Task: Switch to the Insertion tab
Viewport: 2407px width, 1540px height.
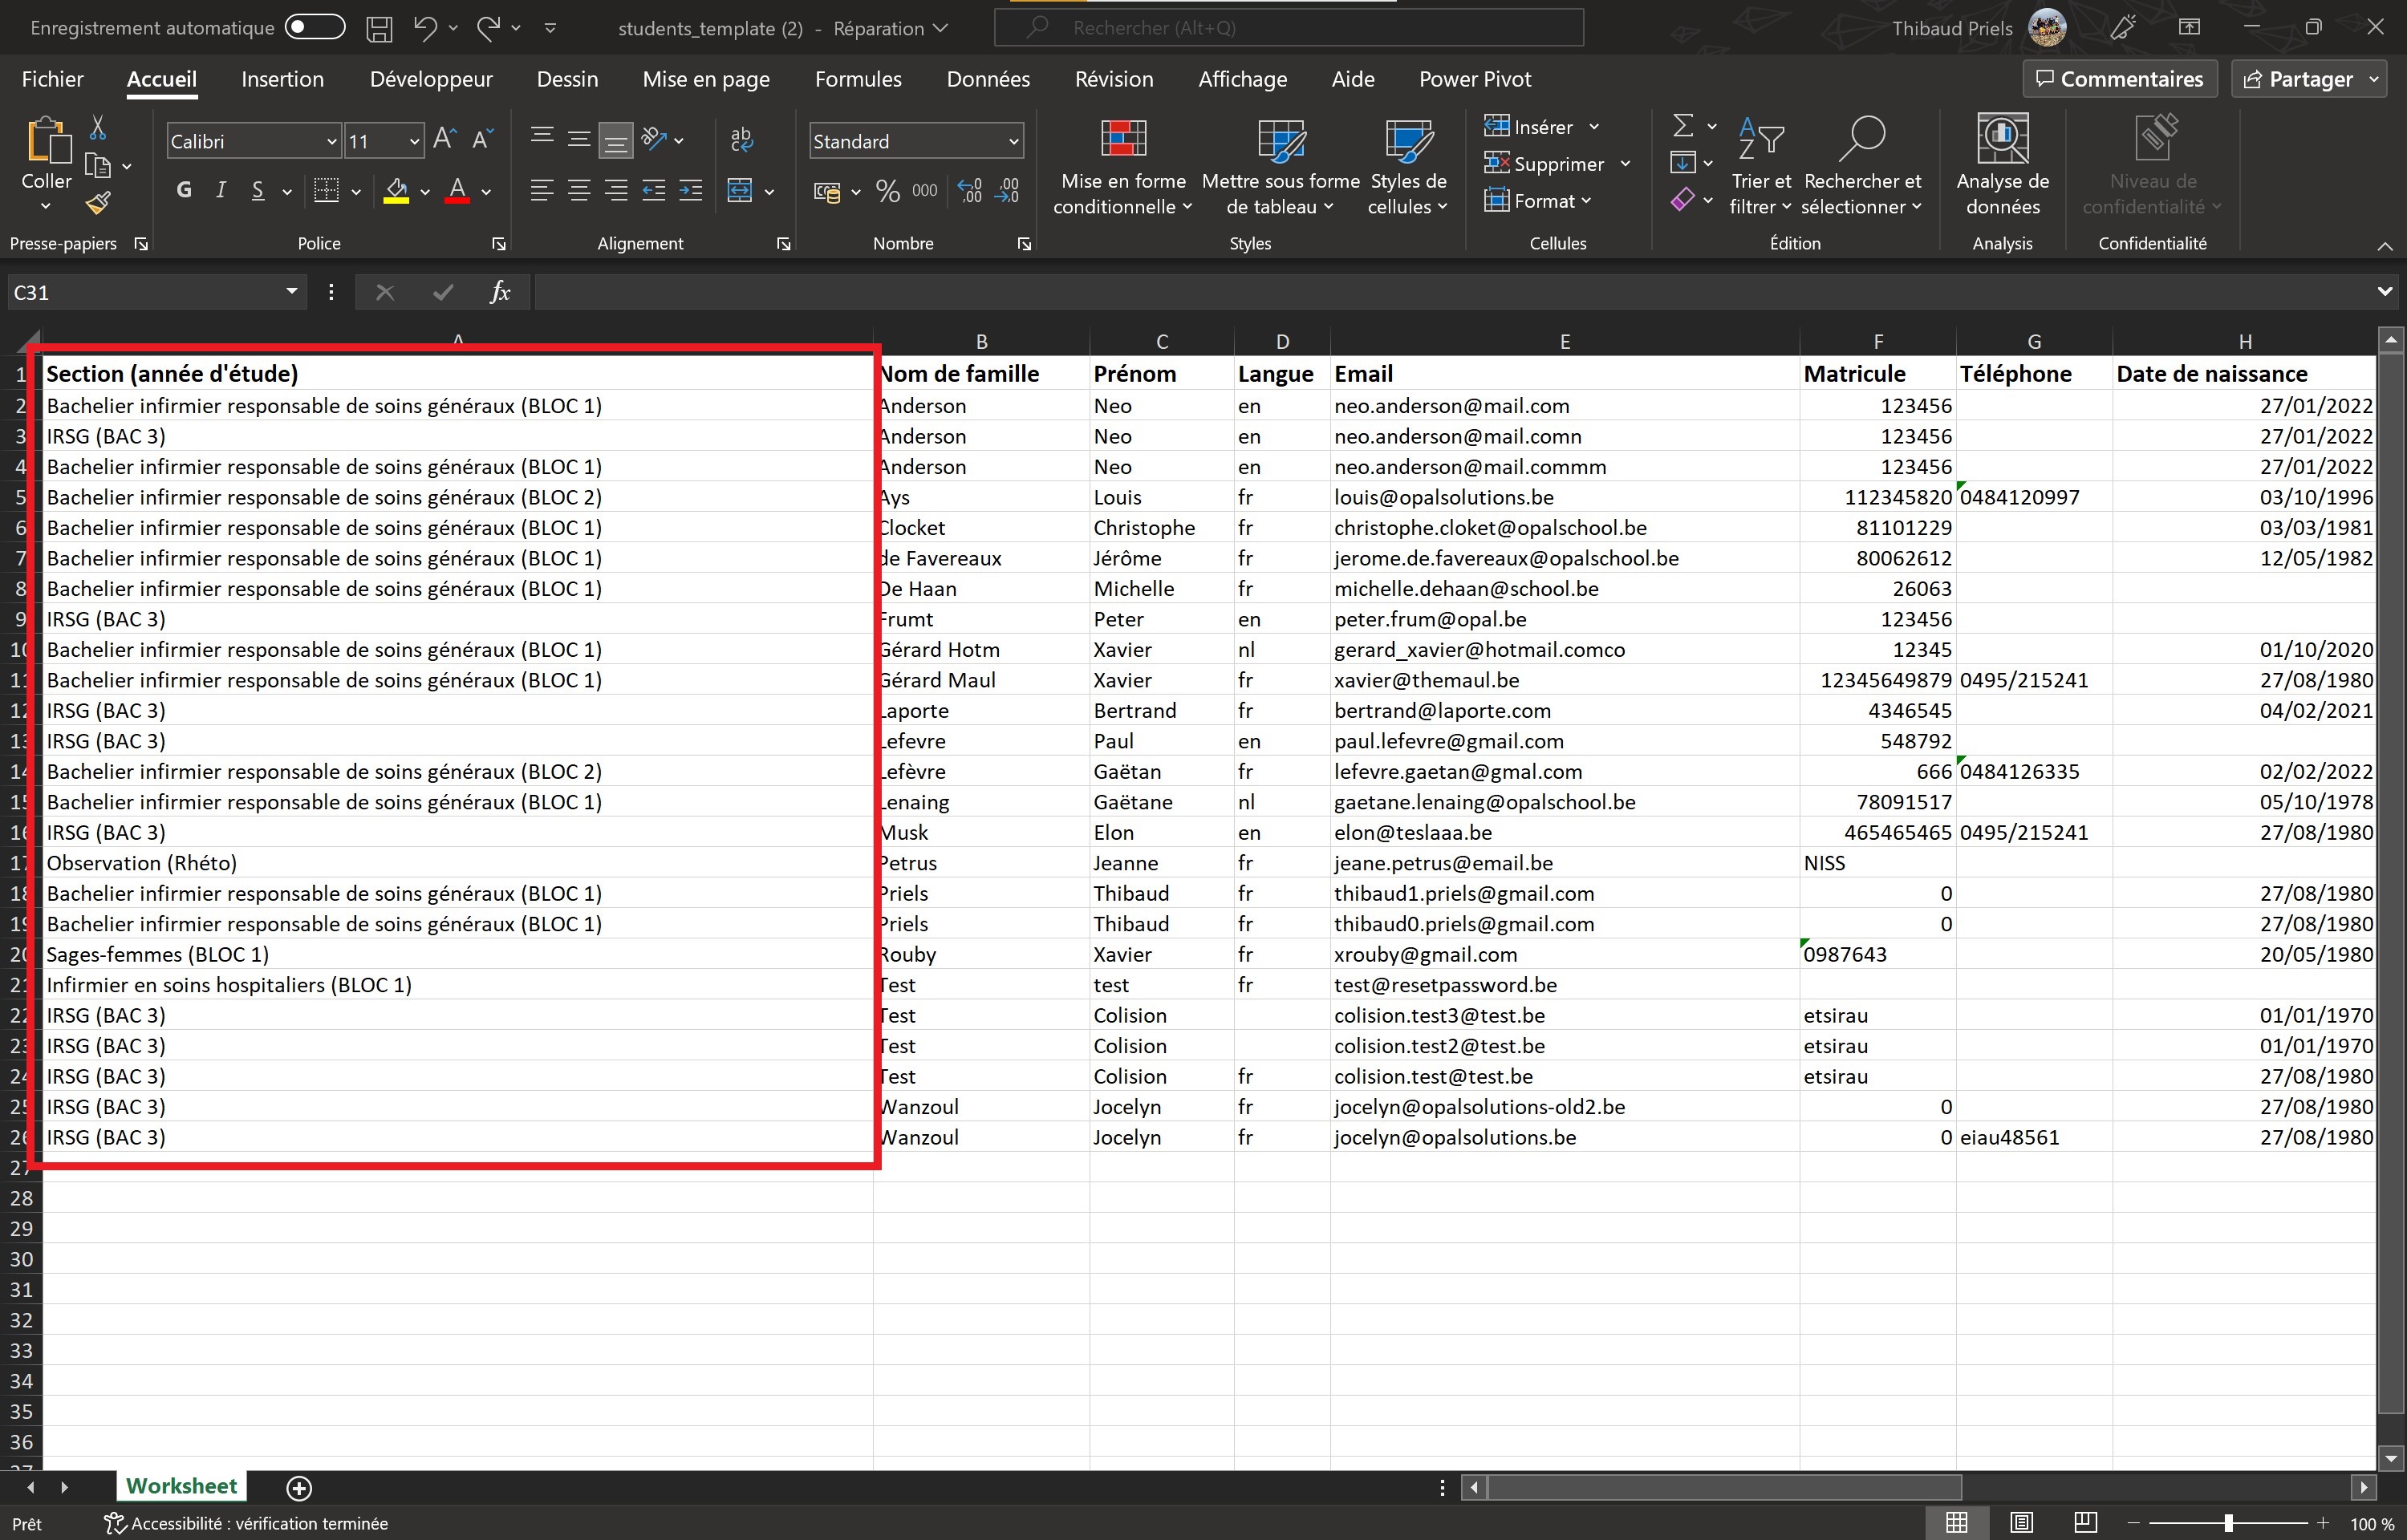Action: [x=282, y=79]
